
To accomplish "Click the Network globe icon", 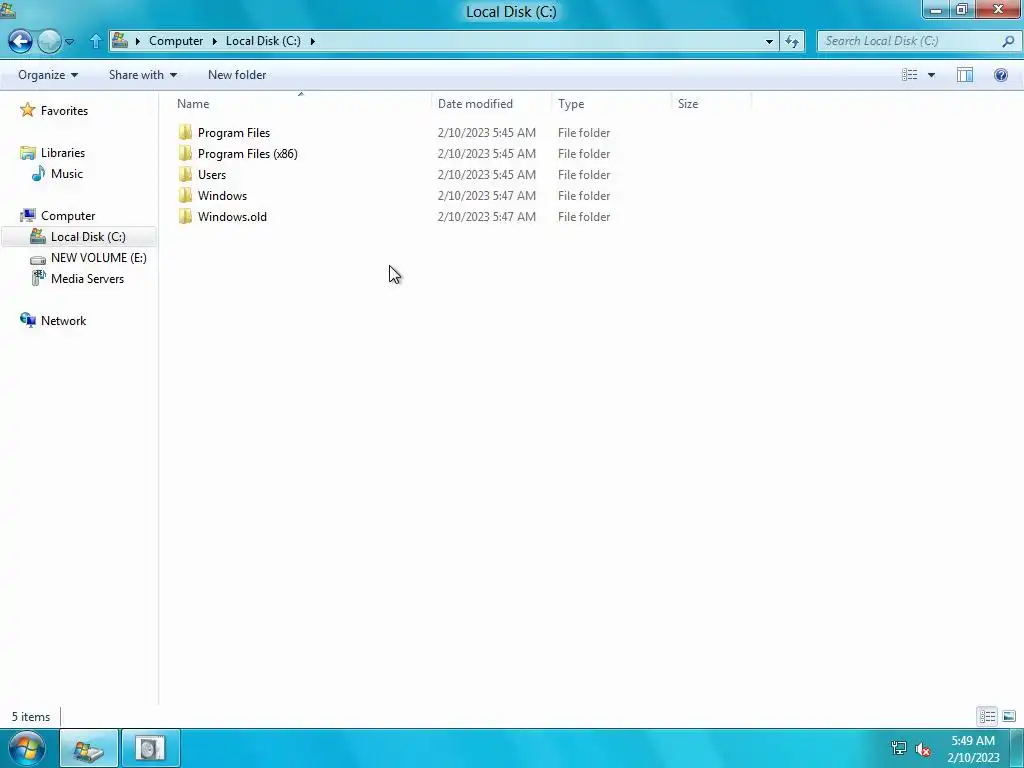I will point(27,320).
